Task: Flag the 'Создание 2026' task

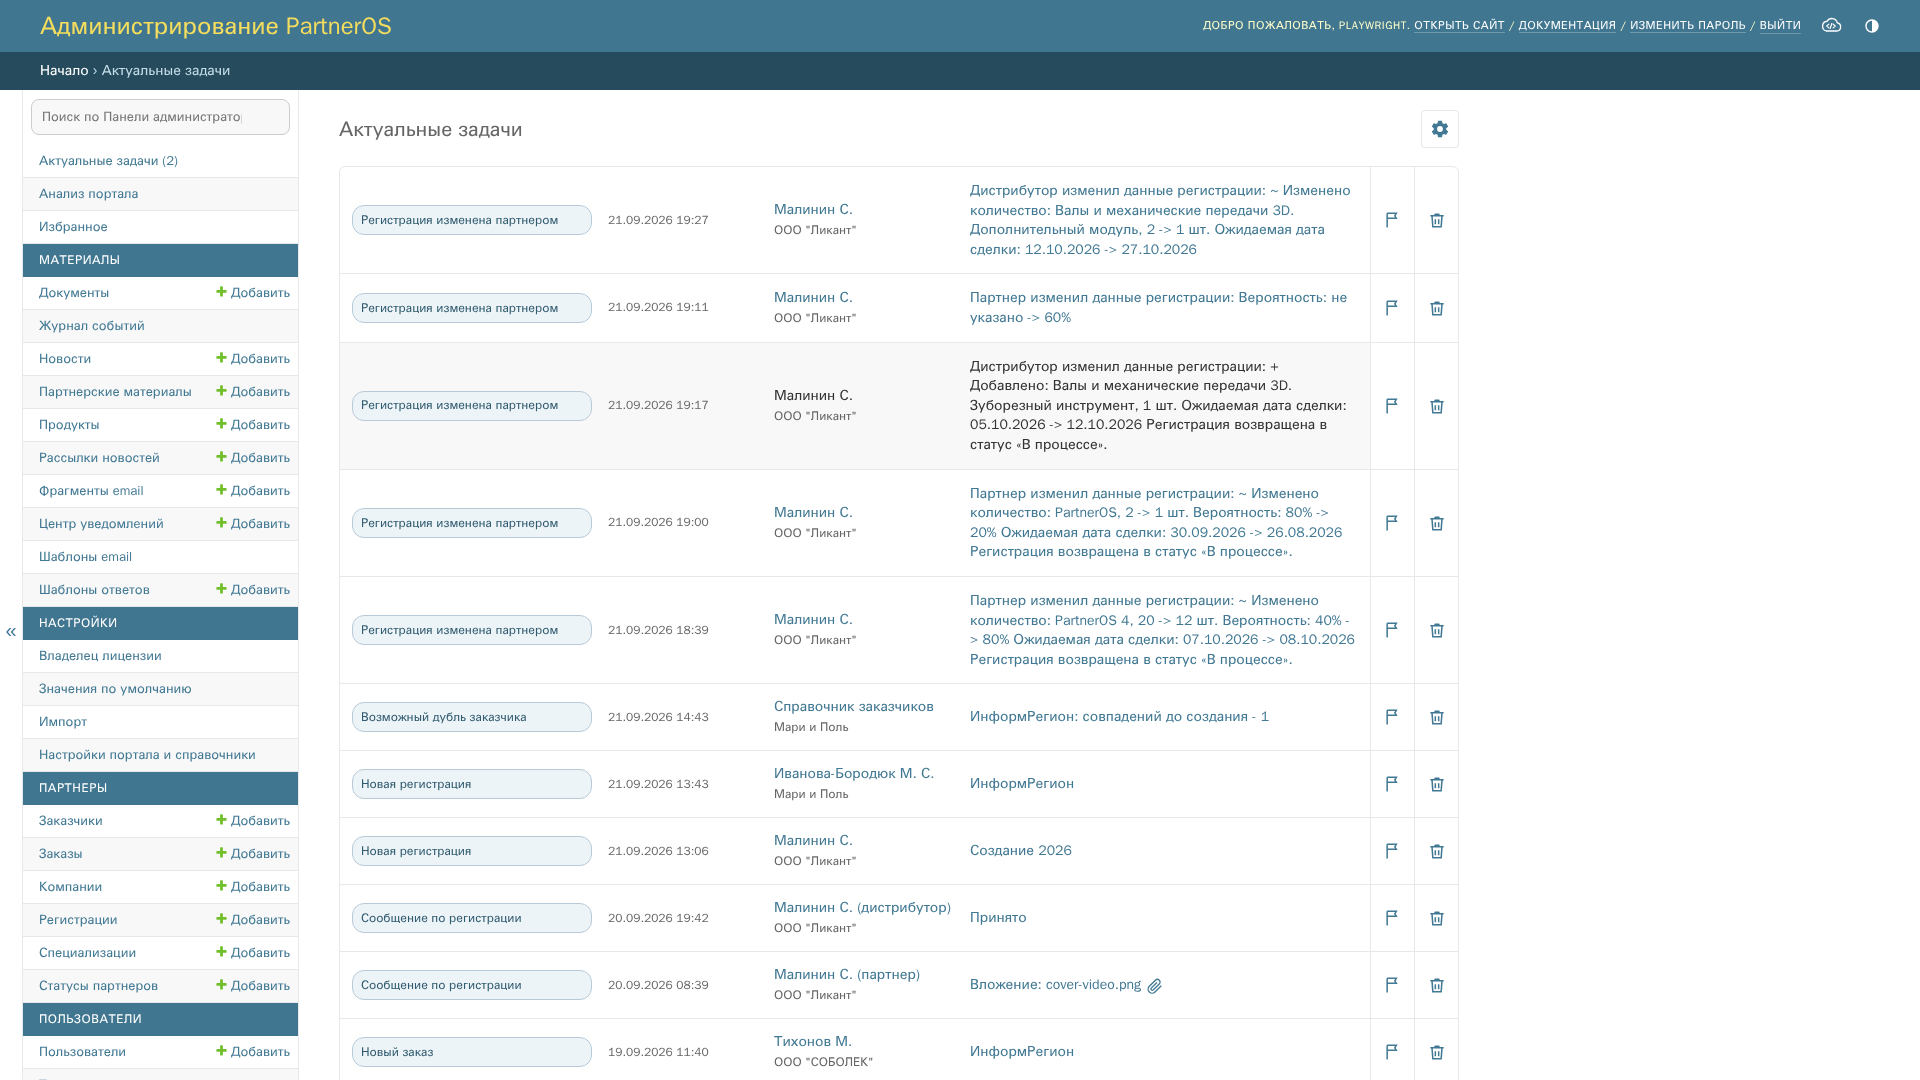Action: 1391,851
